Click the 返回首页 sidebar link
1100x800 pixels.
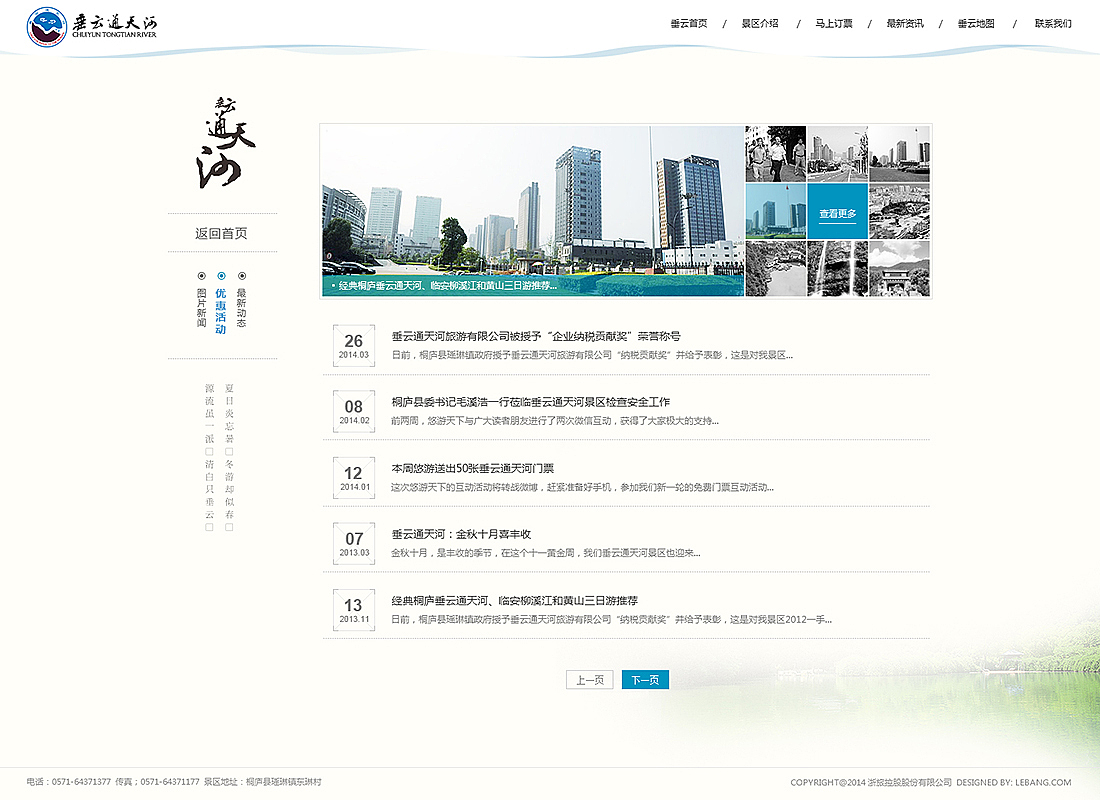[221, 234]
